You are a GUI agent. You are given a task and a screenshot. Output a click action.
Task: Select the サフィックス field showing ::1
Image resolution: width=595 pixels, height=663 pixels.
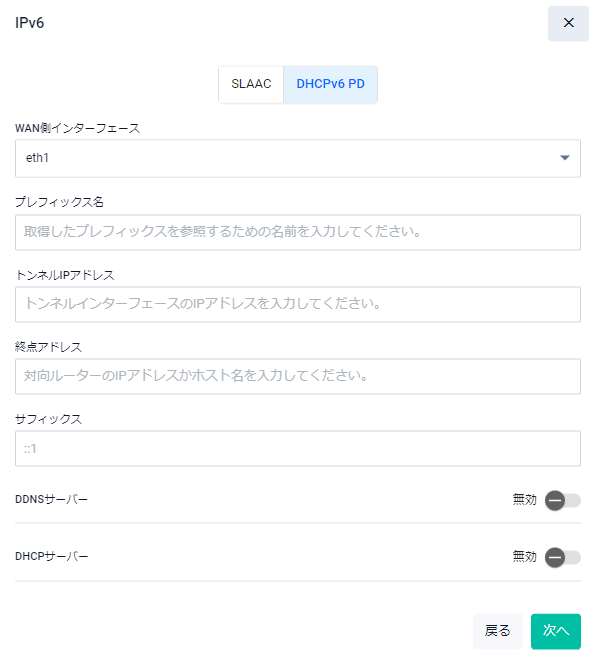298,448
